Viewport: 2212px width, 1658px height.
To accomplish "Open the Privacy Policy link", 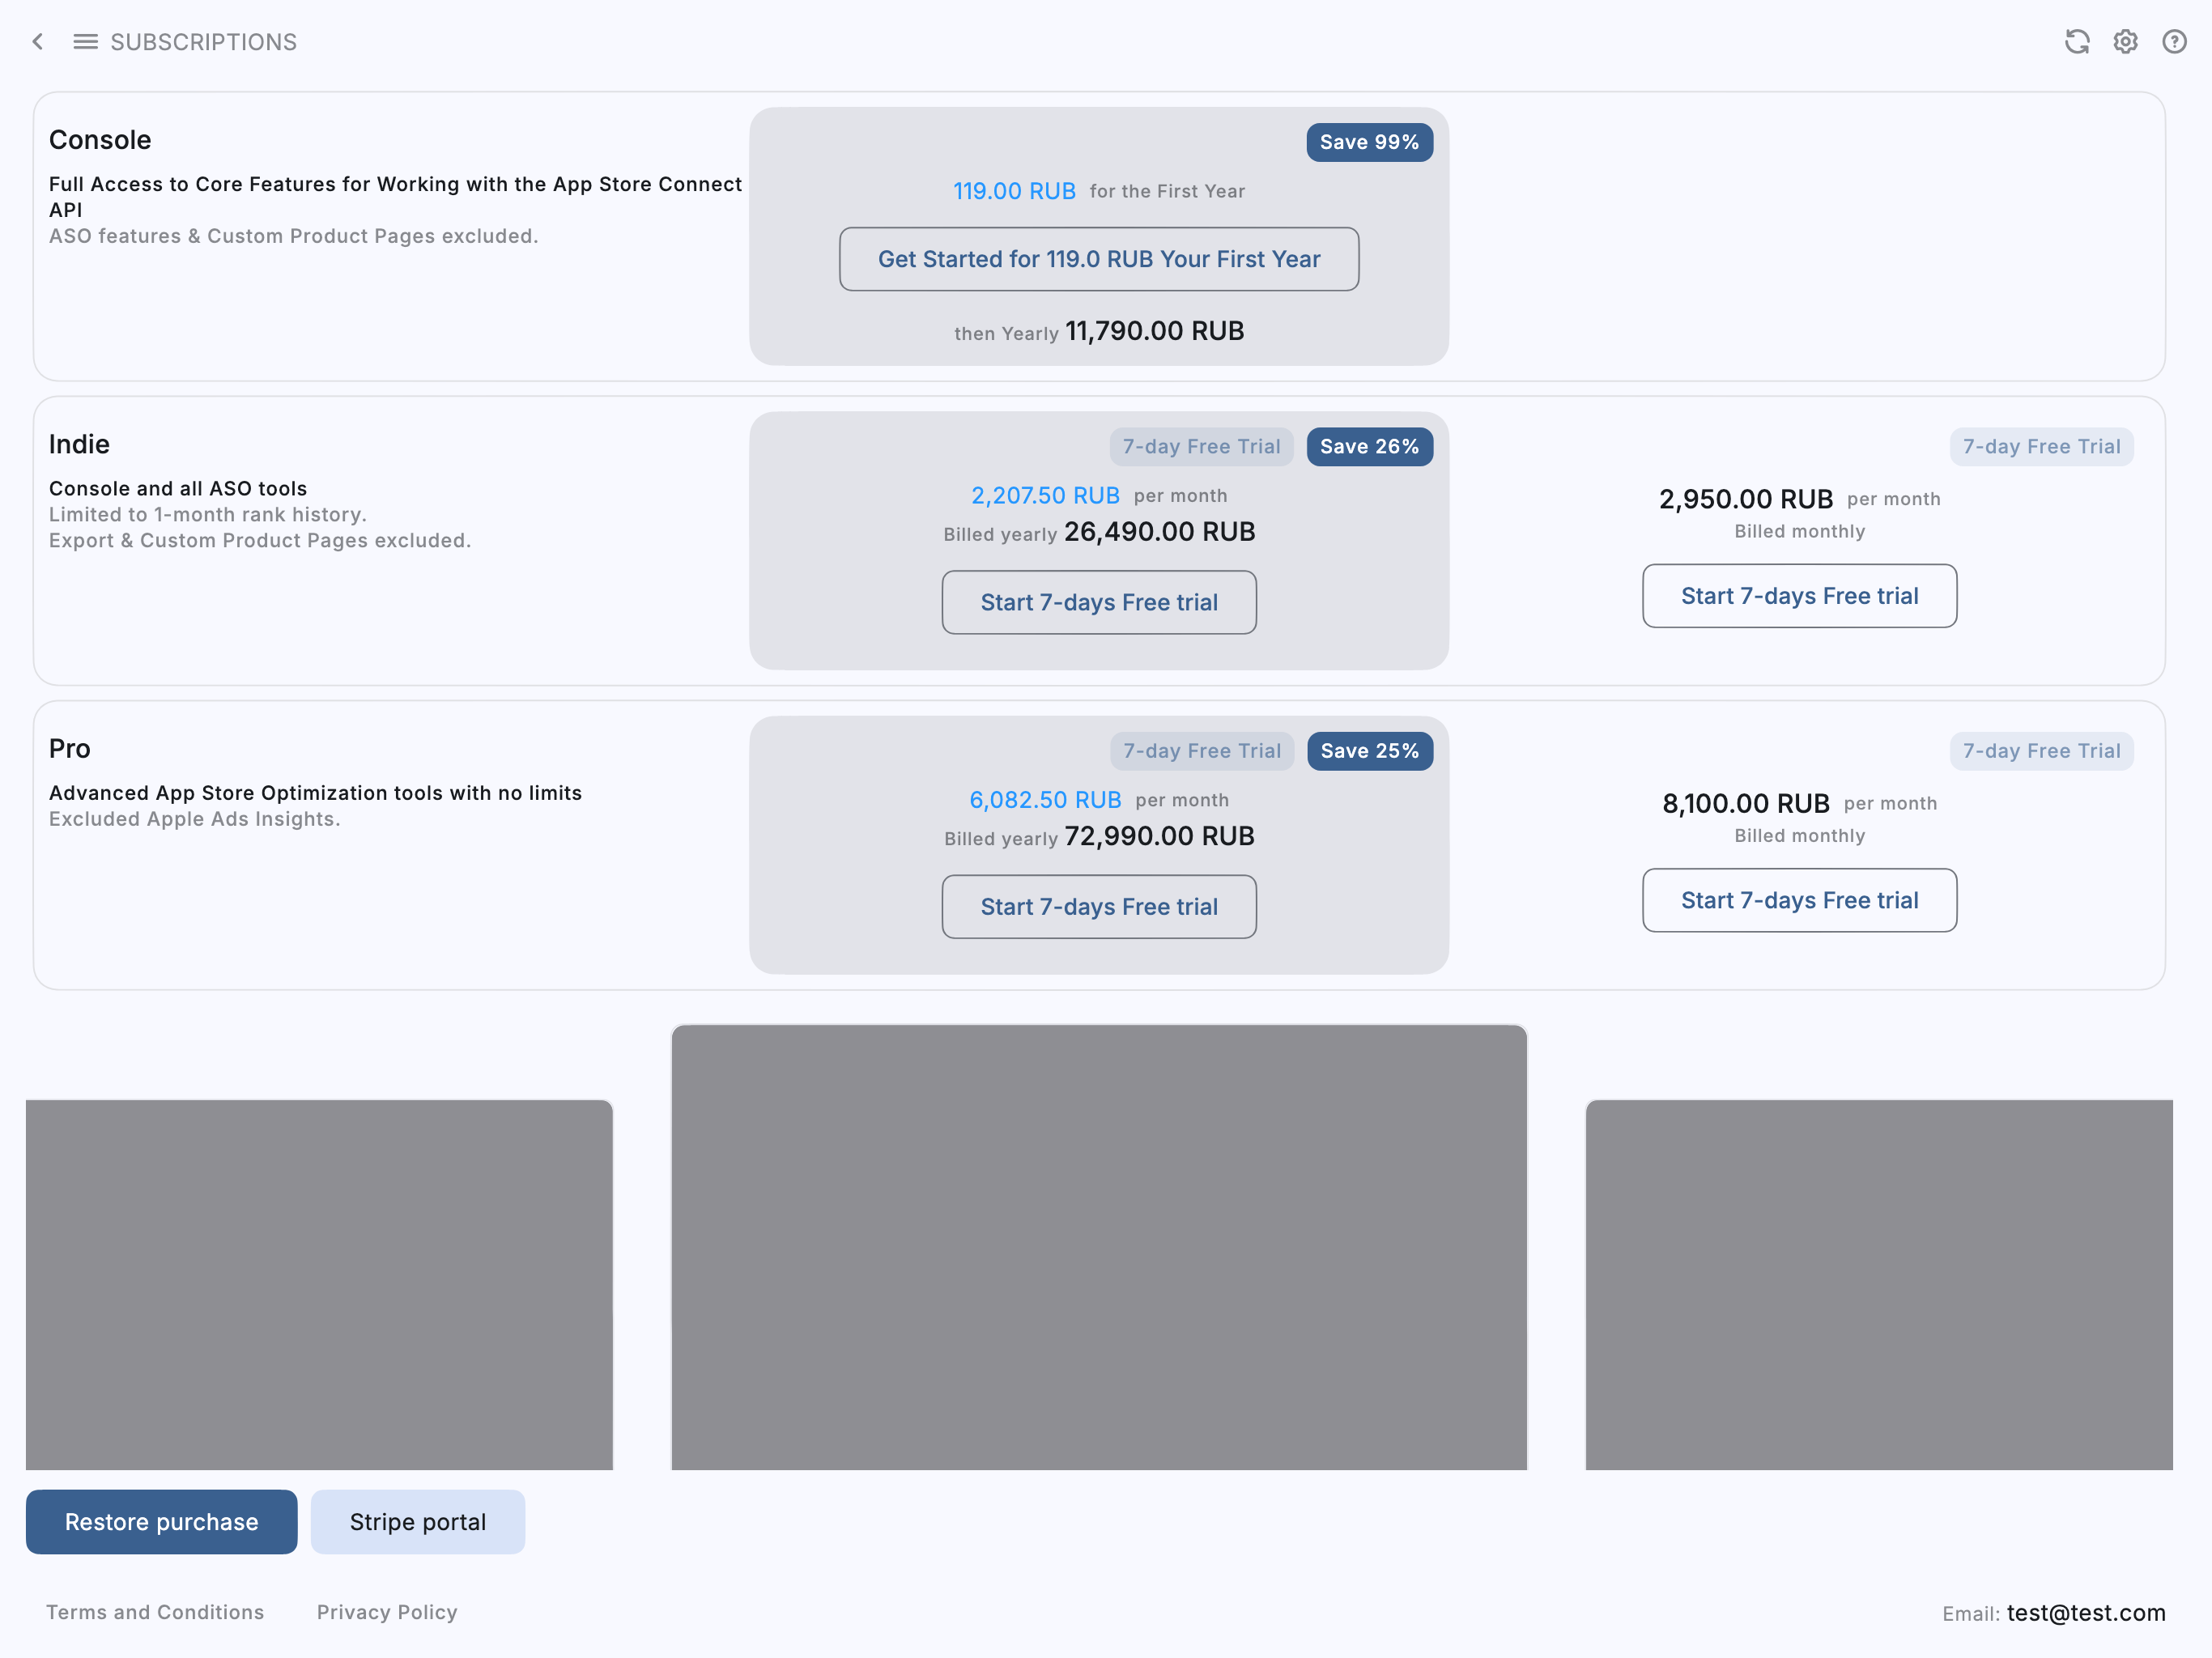I will point(387,1611).
